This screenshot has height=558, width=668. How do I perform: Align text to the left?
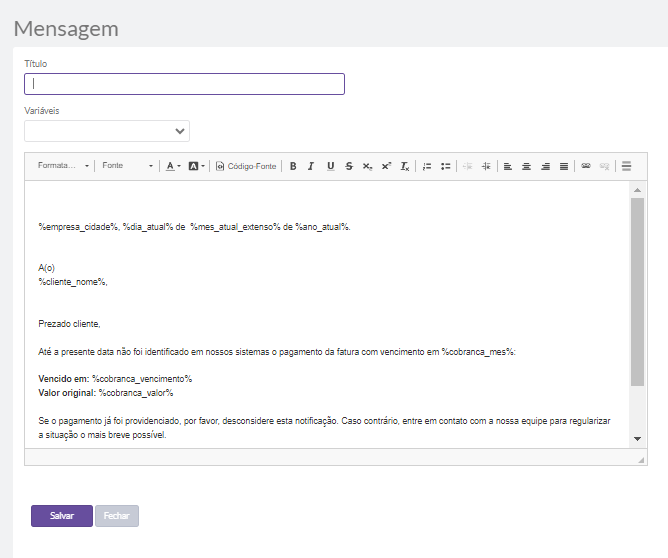(x=508, y=166)
